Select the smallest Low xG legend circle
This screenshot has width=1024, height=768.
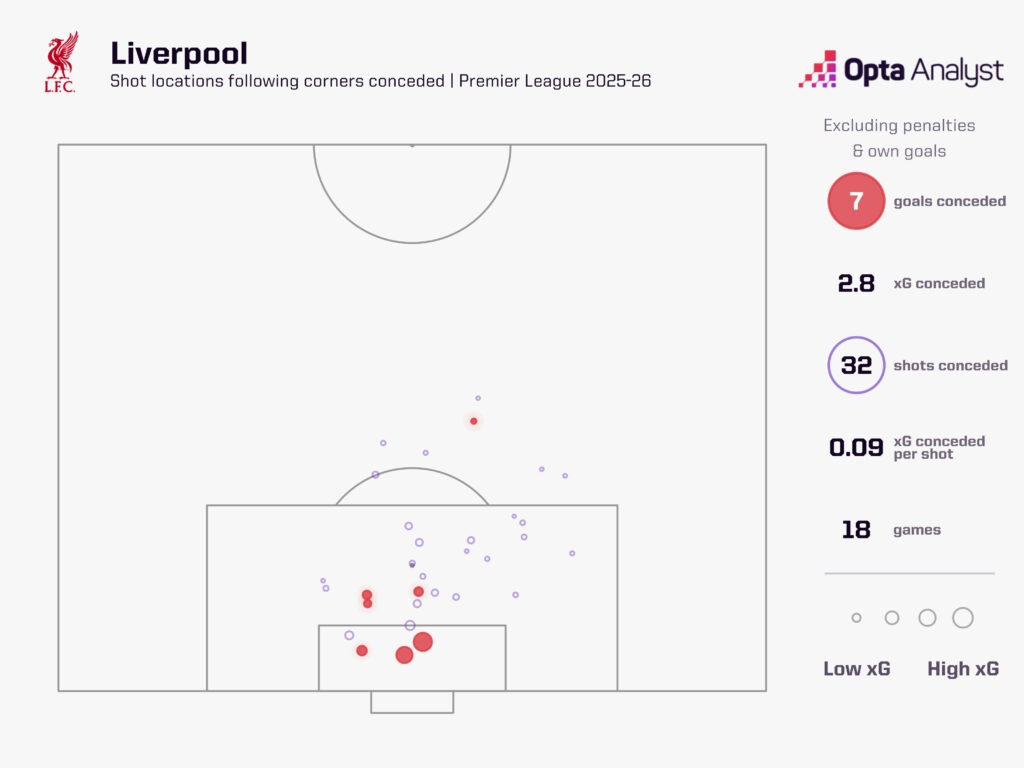point(856,618)
